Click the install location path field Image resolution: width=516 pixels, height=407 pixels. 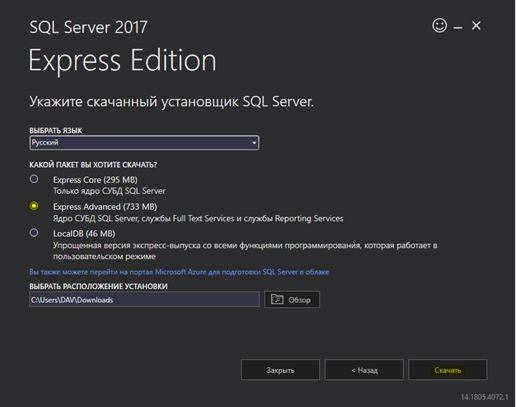point(144,299)
